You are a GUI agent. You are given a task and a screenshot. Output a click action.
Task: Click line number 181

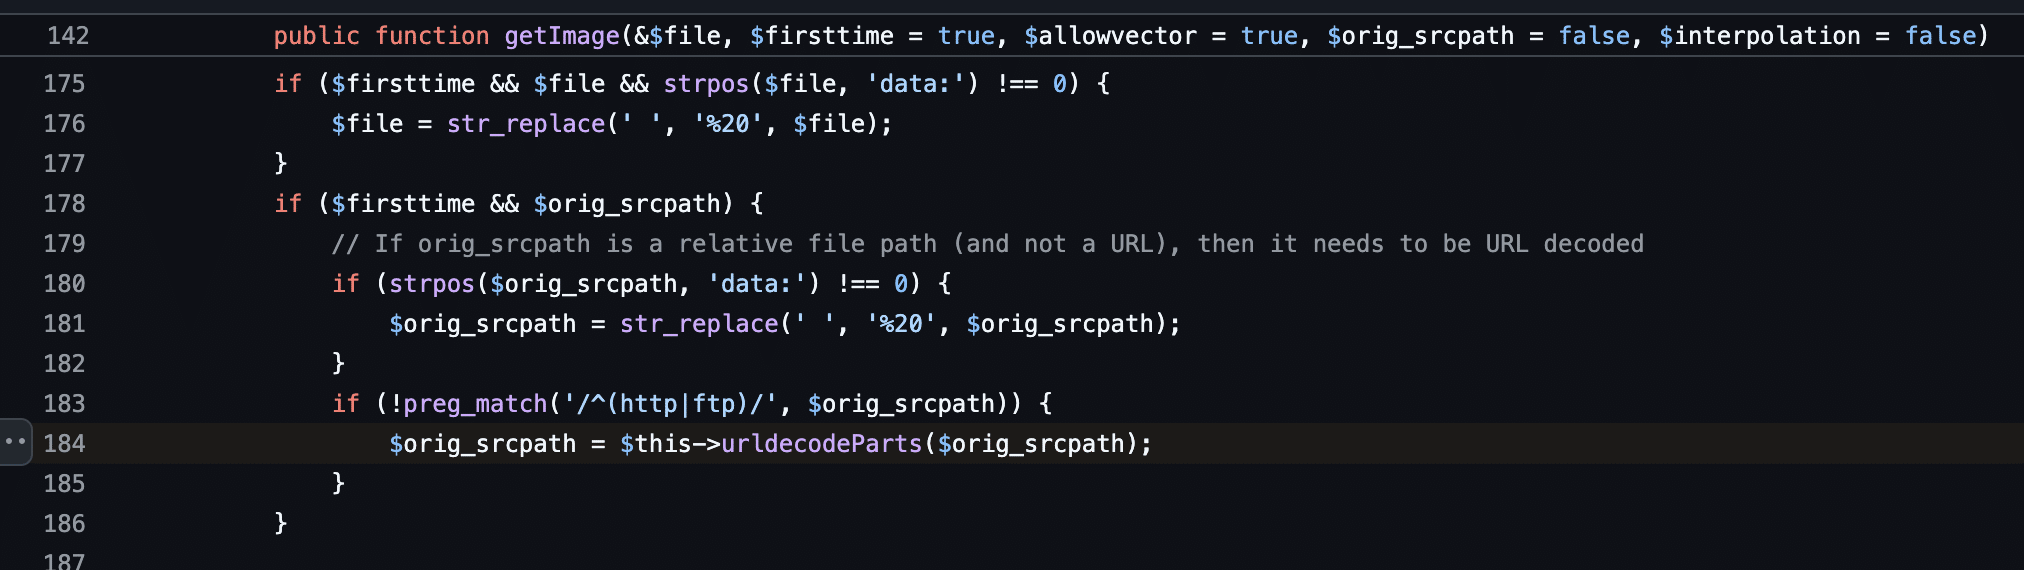pyautogui.click(x=65, y=324)
